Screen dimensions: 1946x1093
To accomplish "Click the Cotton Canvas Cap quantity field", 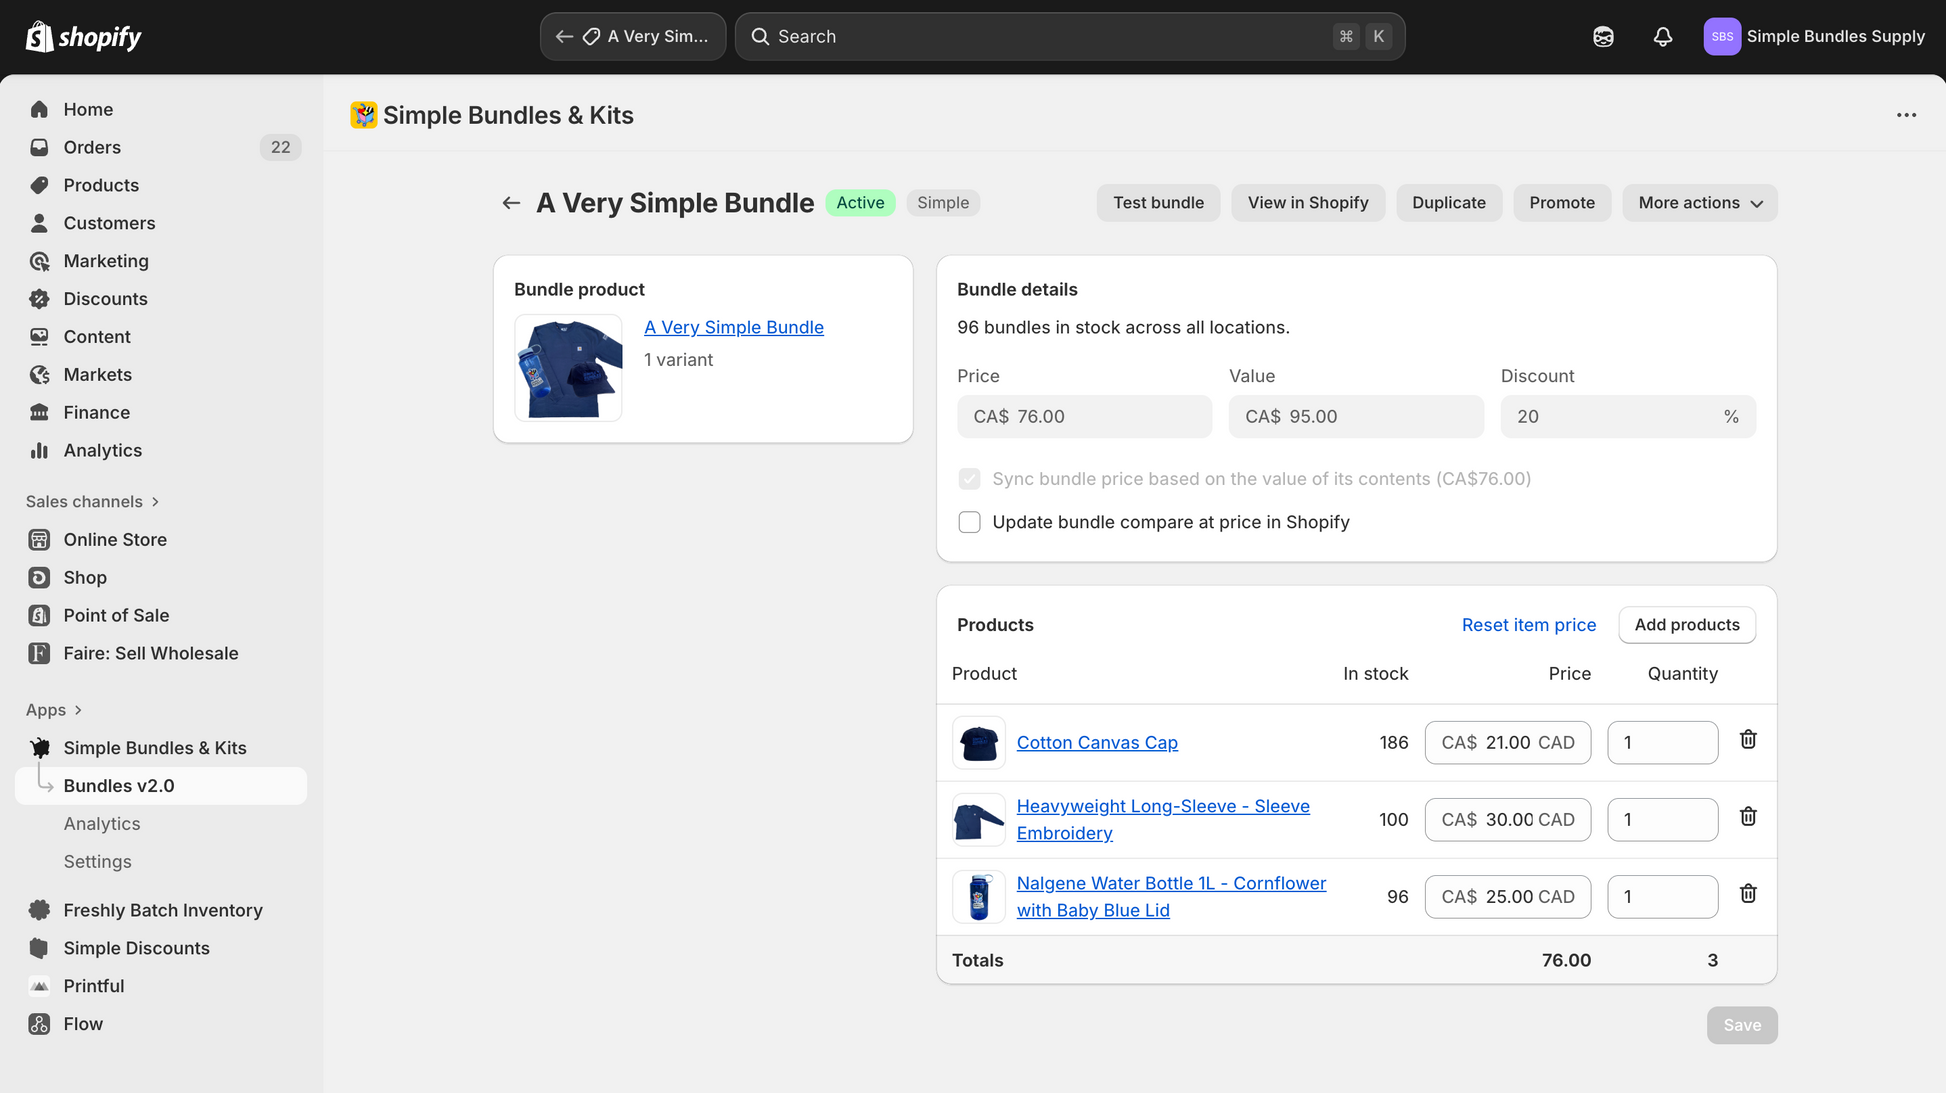I will [x=1662, y=743].
